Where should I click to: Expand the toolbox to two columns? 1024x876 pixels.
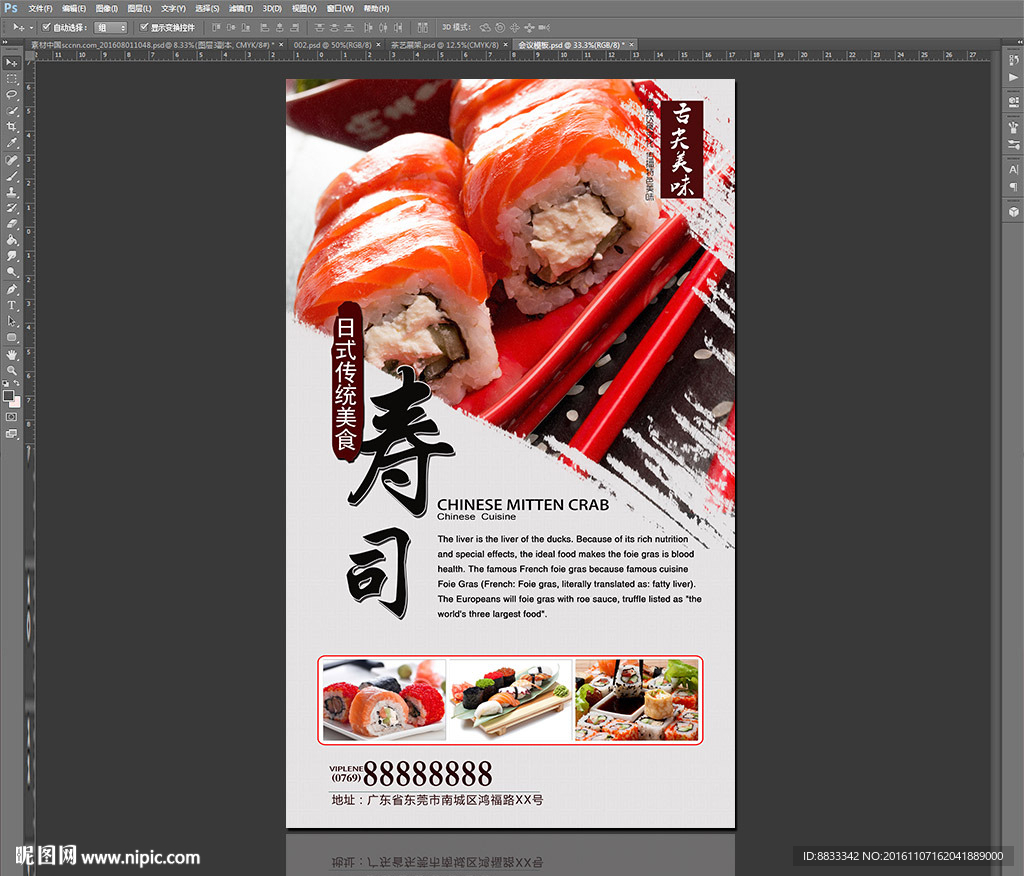point(5,42)
